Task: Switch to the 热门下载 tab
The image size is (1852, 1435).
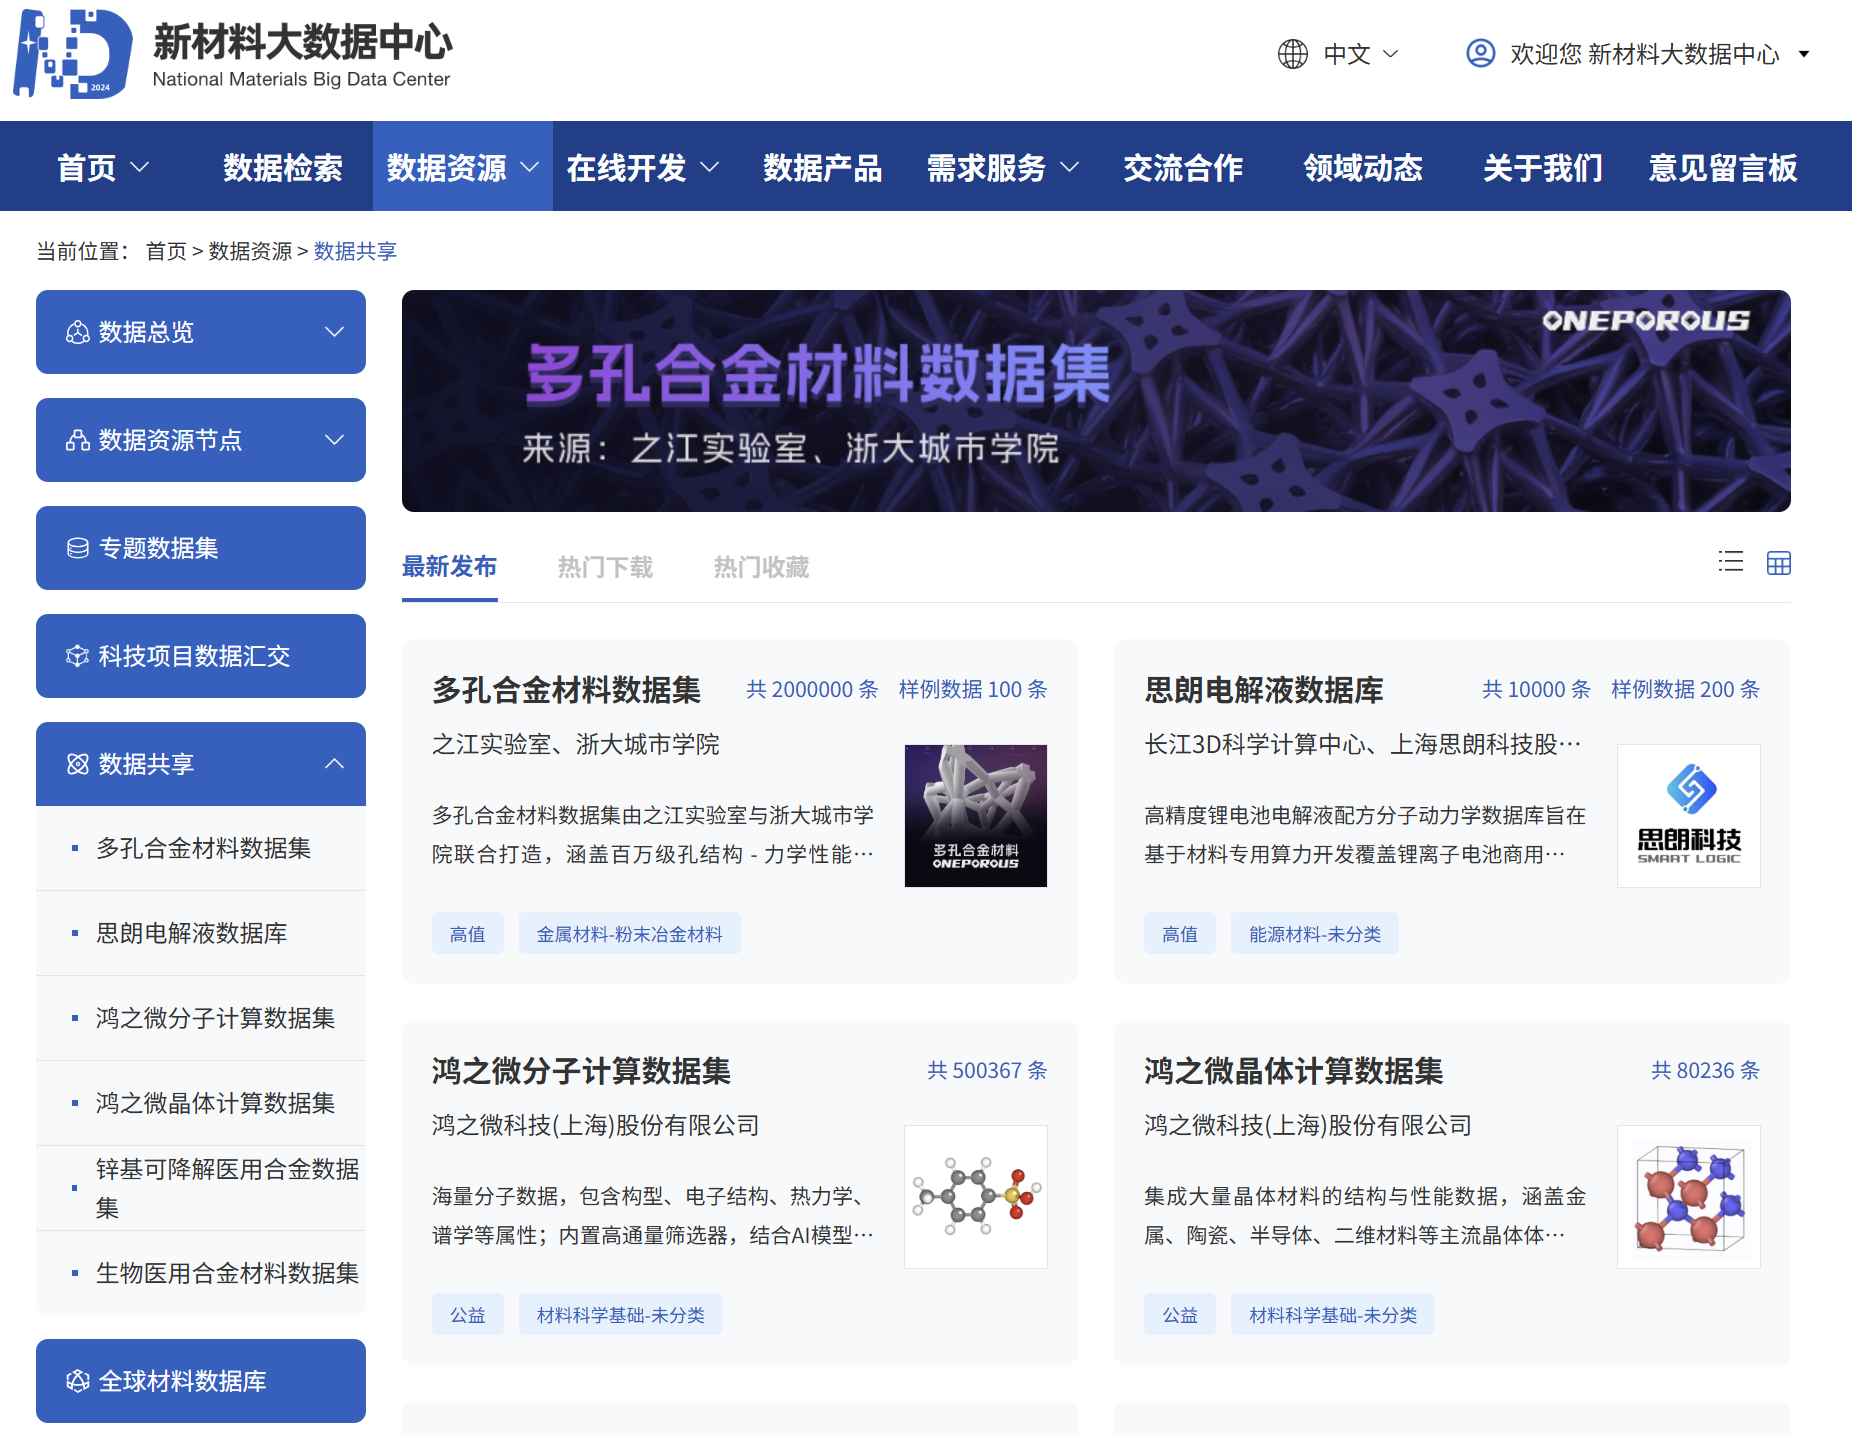Action: [x=605, y=567]
